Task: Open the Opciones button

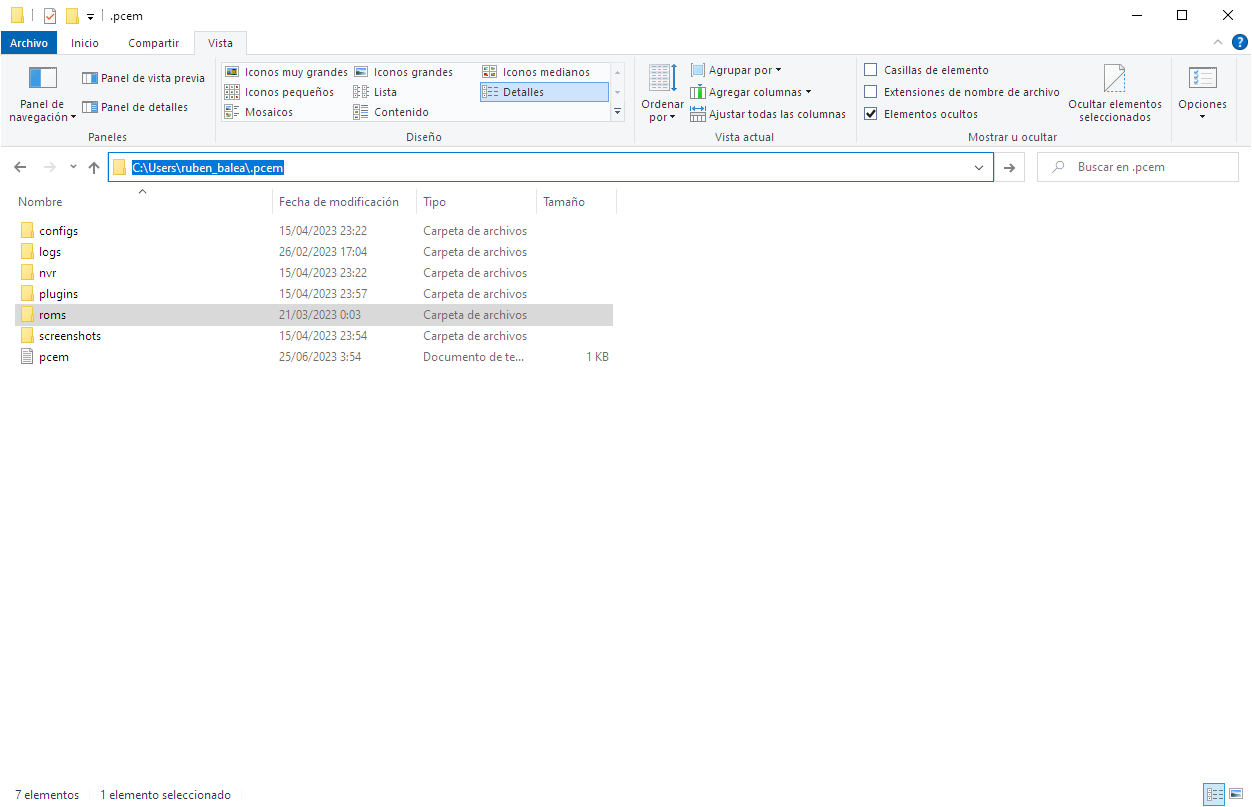Action: click(1202, 95)
